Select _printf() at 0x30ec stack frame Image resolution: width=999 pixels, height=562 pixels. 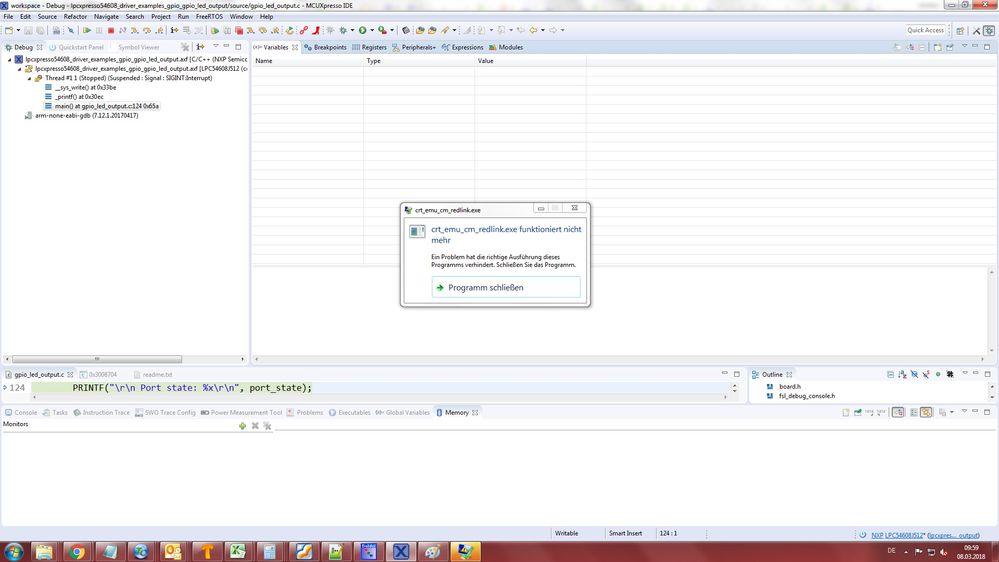click(x=74, y=97)
